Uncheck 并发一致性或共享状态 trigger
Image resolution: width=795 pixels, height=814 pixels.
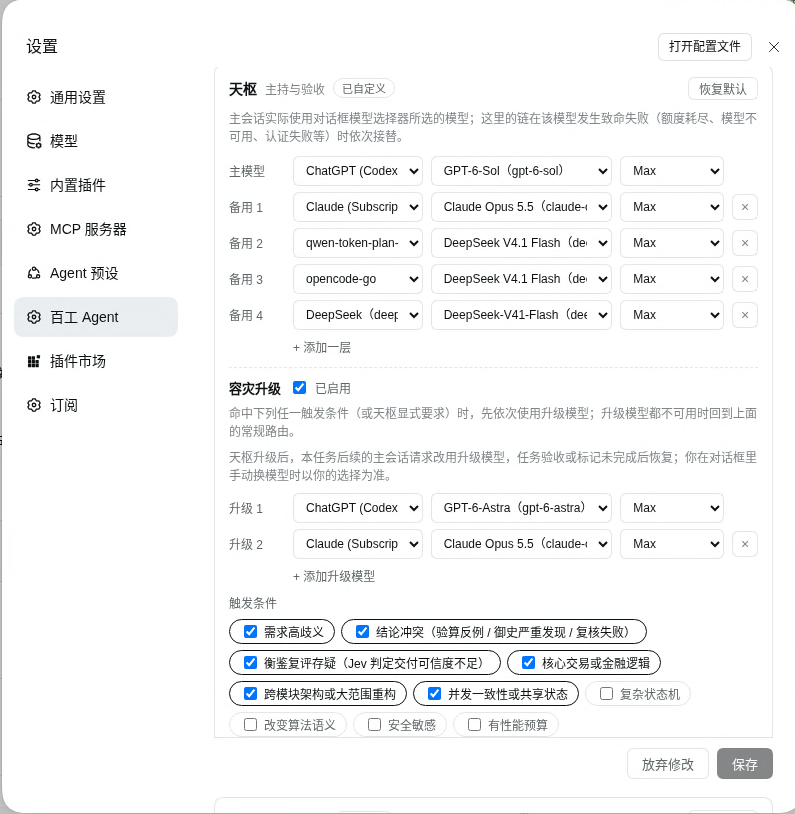[435, 694]
